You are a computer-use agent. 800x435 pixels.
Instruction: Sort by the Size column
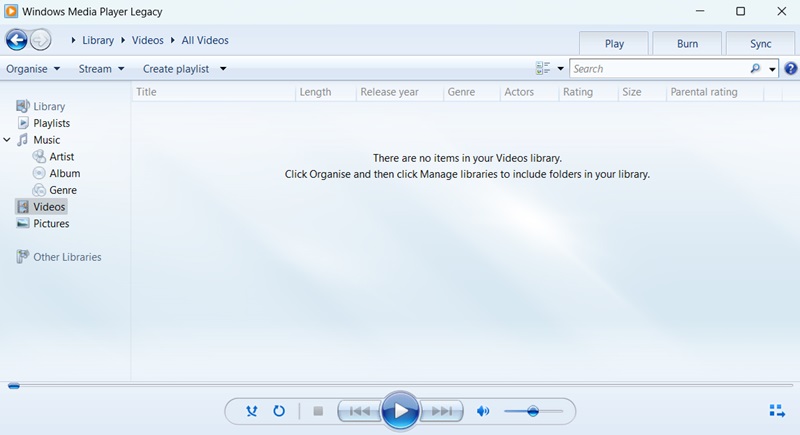(642, 92)
